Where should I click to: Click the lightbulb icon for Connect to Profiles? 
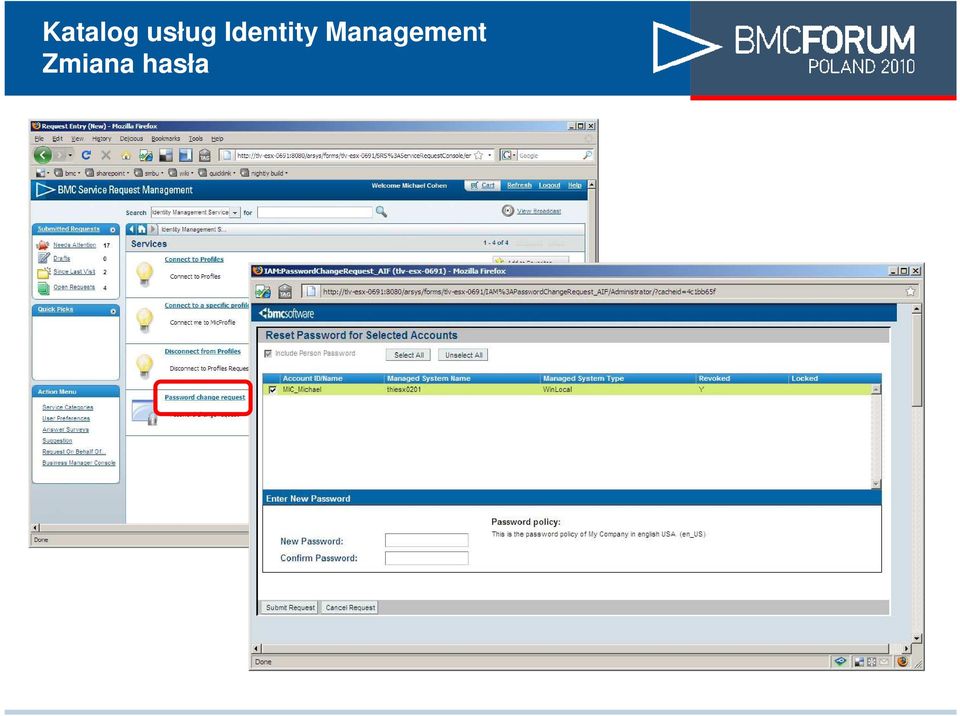tap(144, 274)
